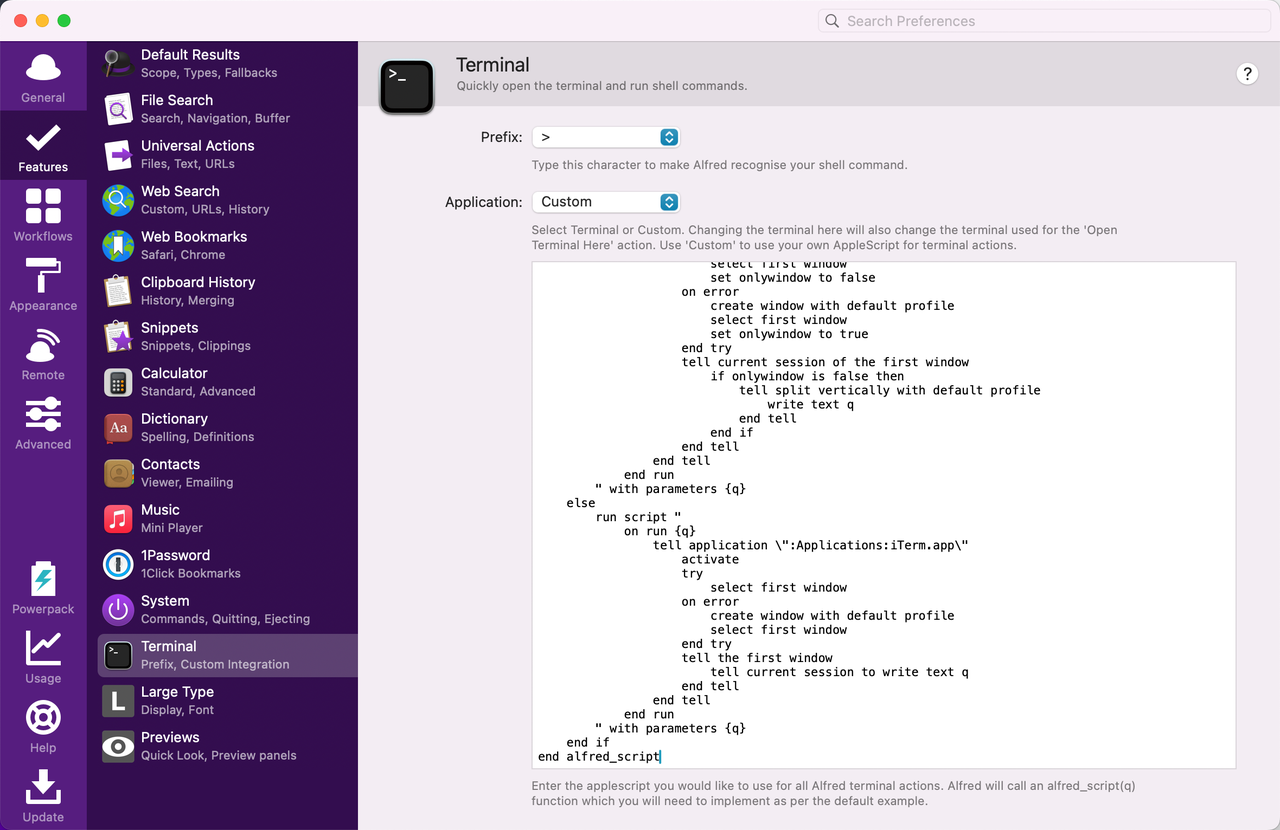Viewport: 1280px width, 830px height.
Task: Click the Update icon
Action: click(x=43, y=796)
